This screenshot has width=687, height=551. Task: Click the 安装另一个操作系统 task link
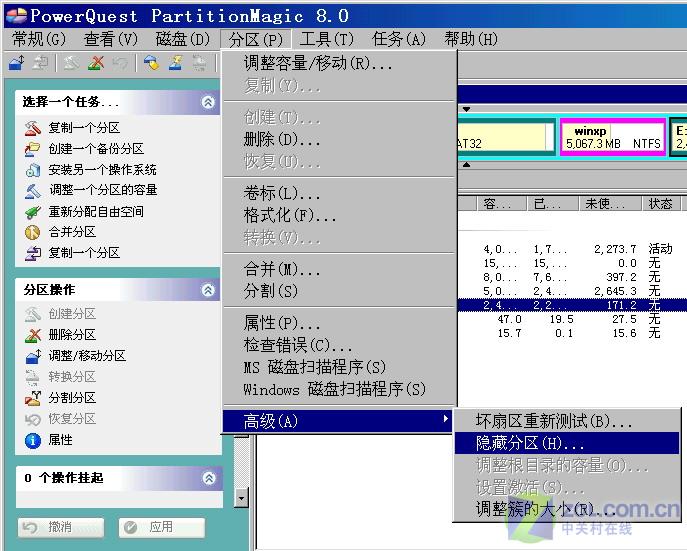[x=103, y=170]
